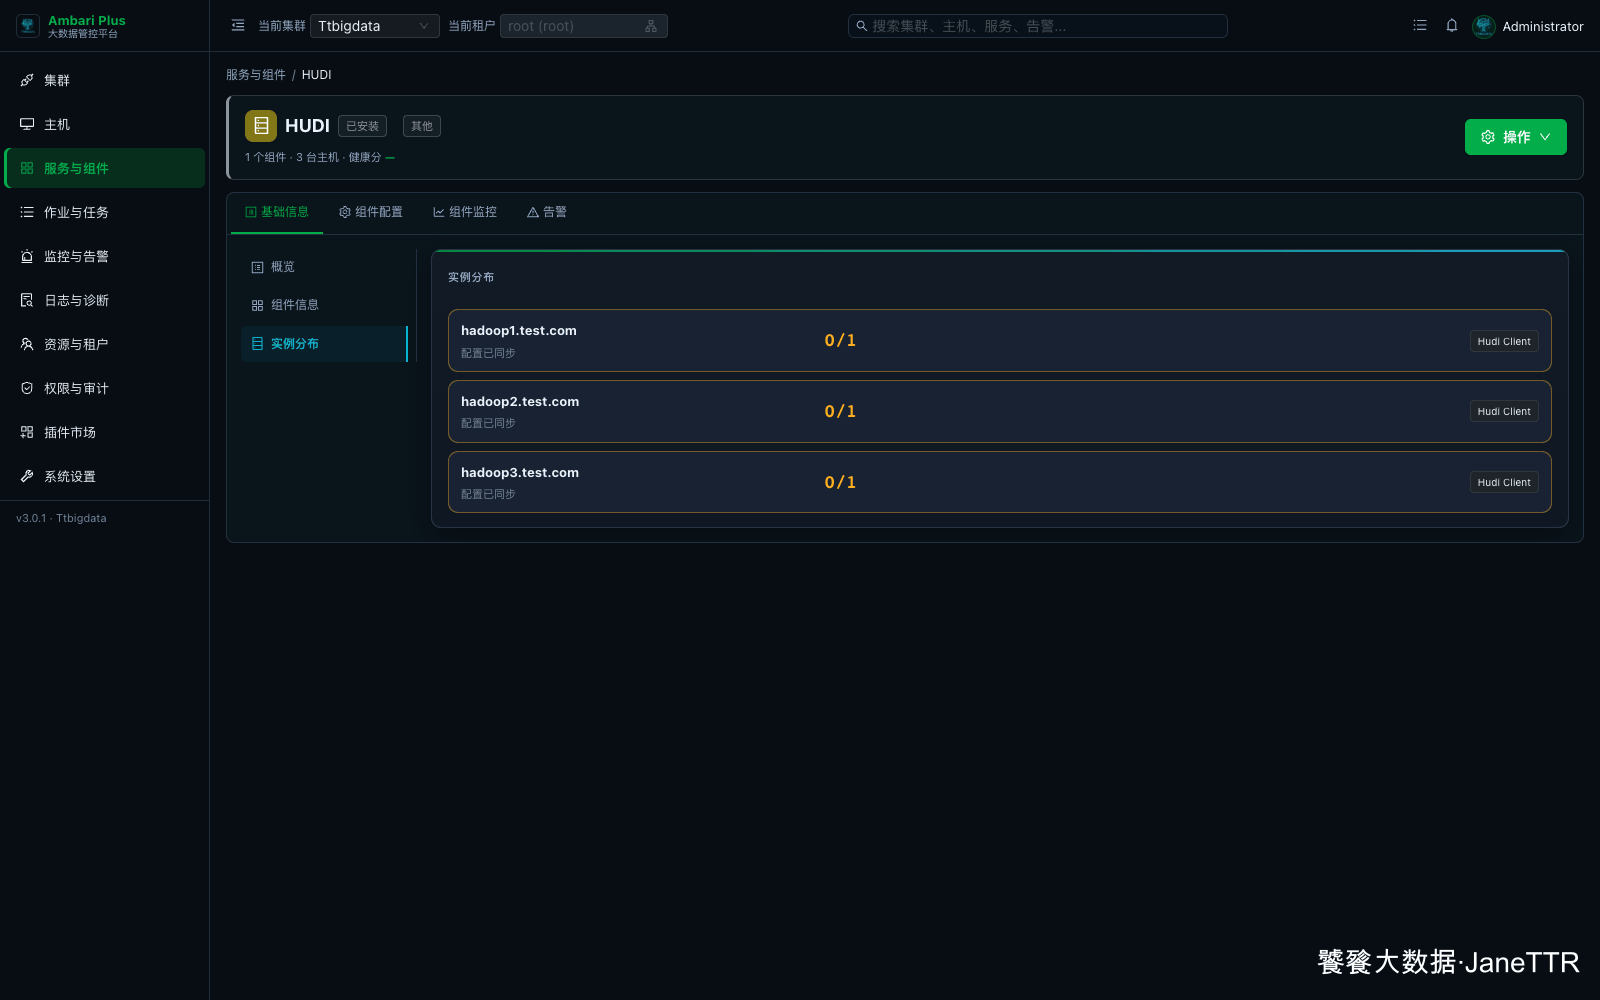Click the 组件信息 grid icon

coord(257,305)
